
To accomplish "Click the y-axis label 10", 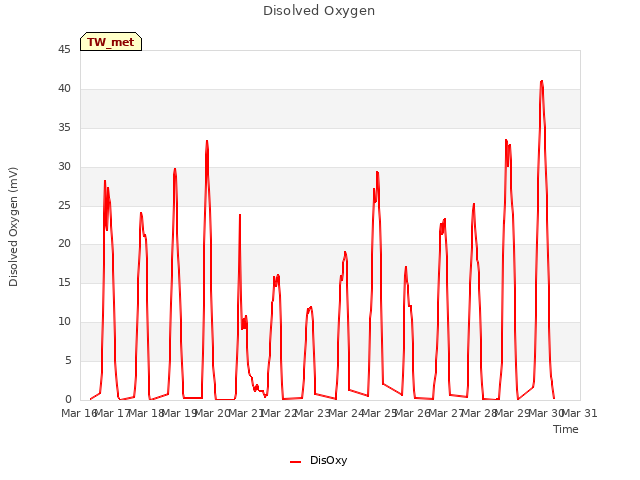I will (x=64, y=321).
